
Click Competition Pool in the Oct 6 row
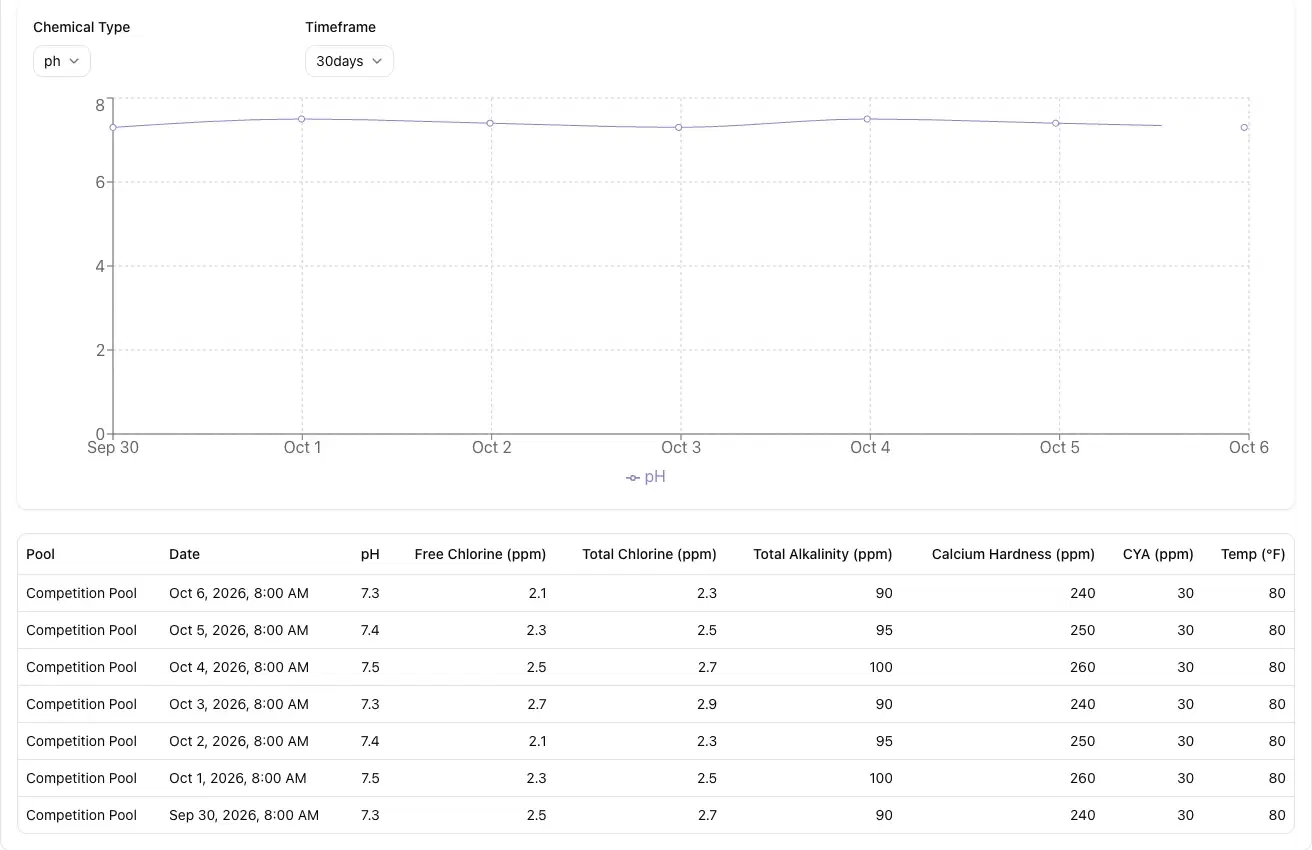coord(81,593)
